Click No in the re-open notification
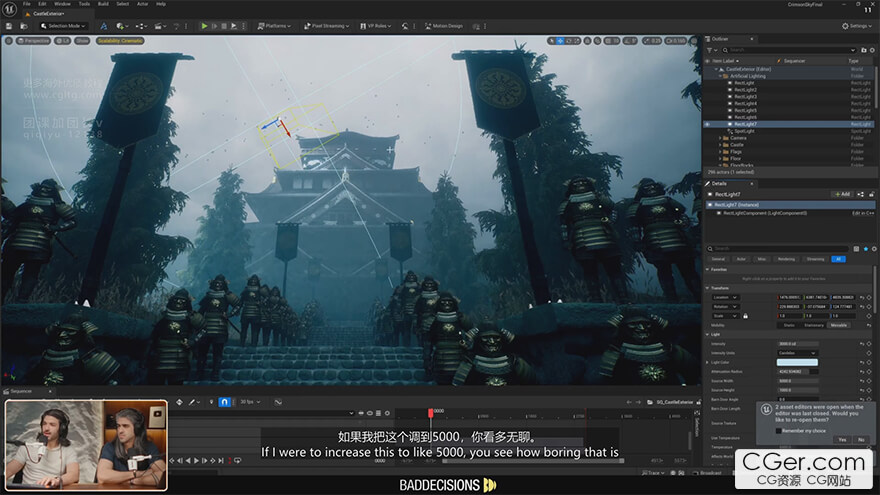 tap(861, 439)
